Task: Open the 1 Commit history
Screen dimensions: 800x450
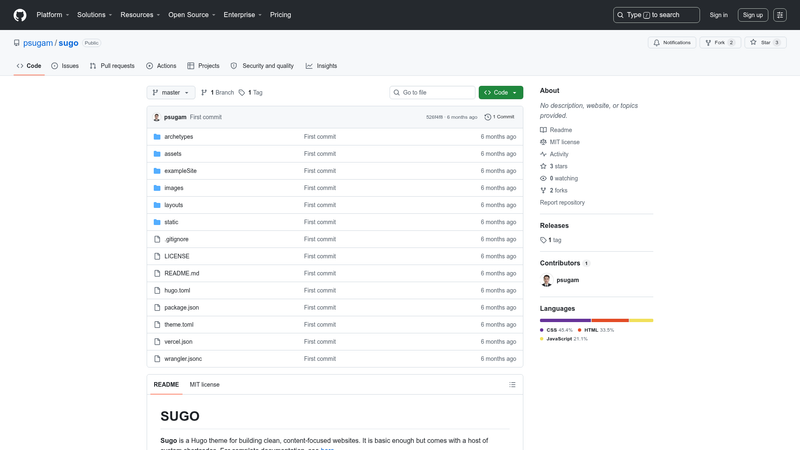Action: [499, 117]
